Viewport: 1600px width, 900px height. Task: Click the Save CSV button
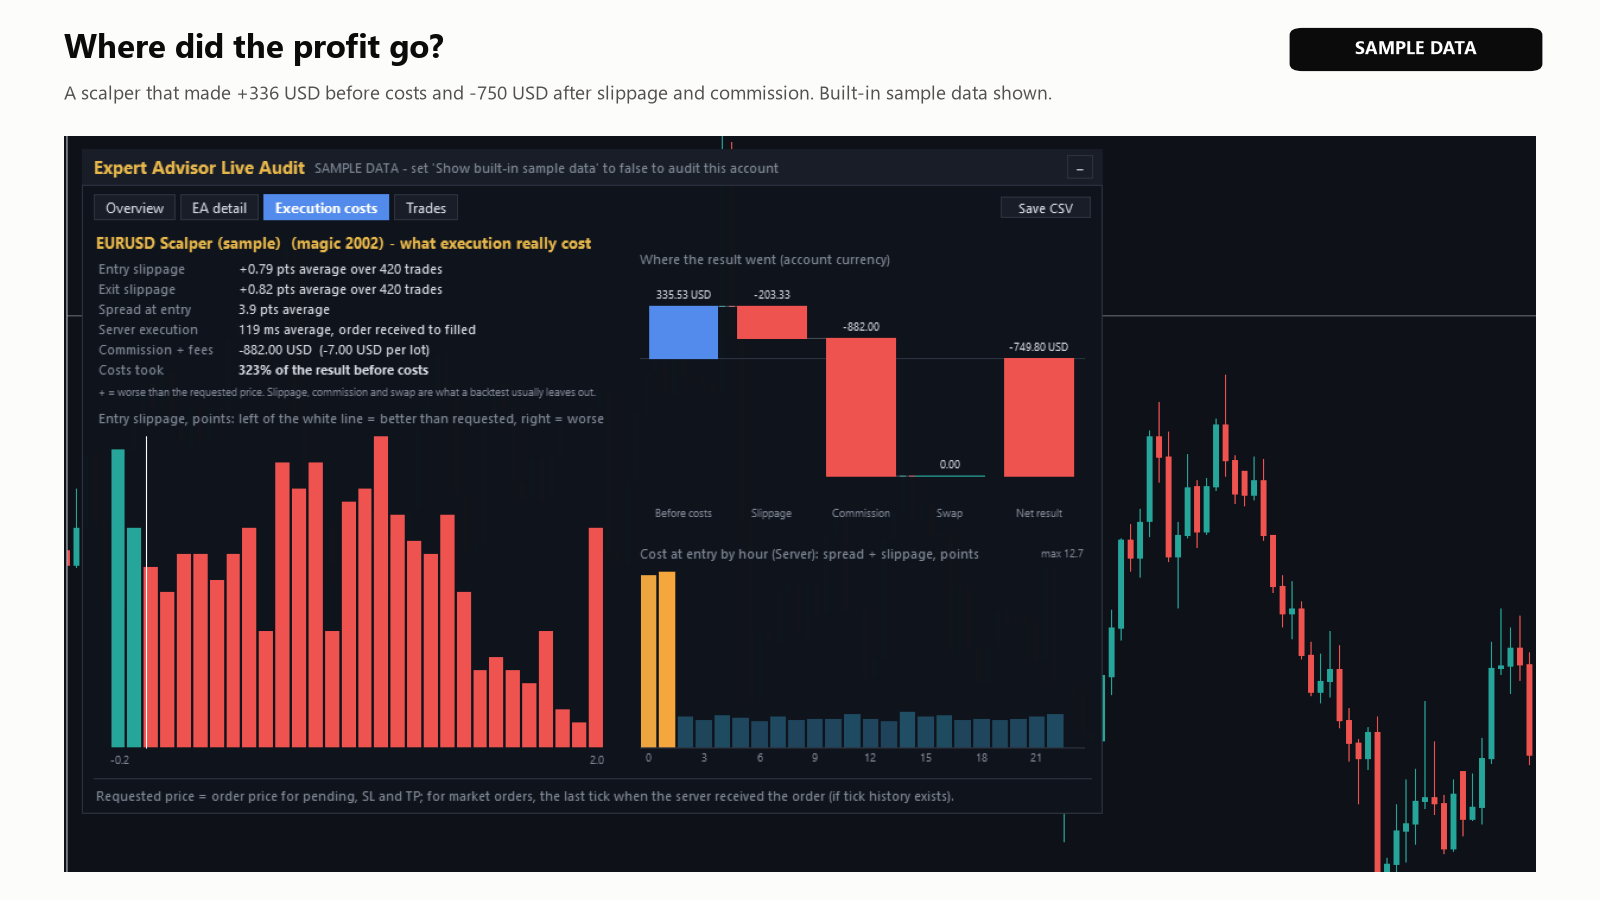coord(1045,208)
